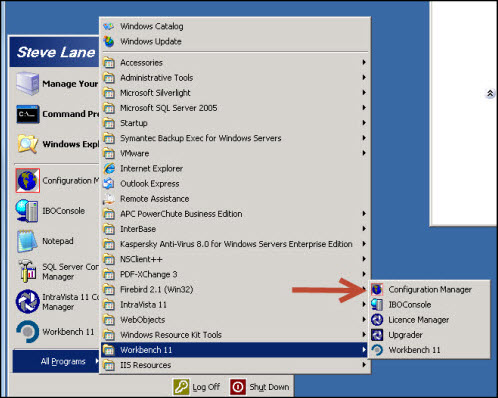Click the Licence Manager icon in submenu
This screenshot has height=398, width=498.
(377, 320)
